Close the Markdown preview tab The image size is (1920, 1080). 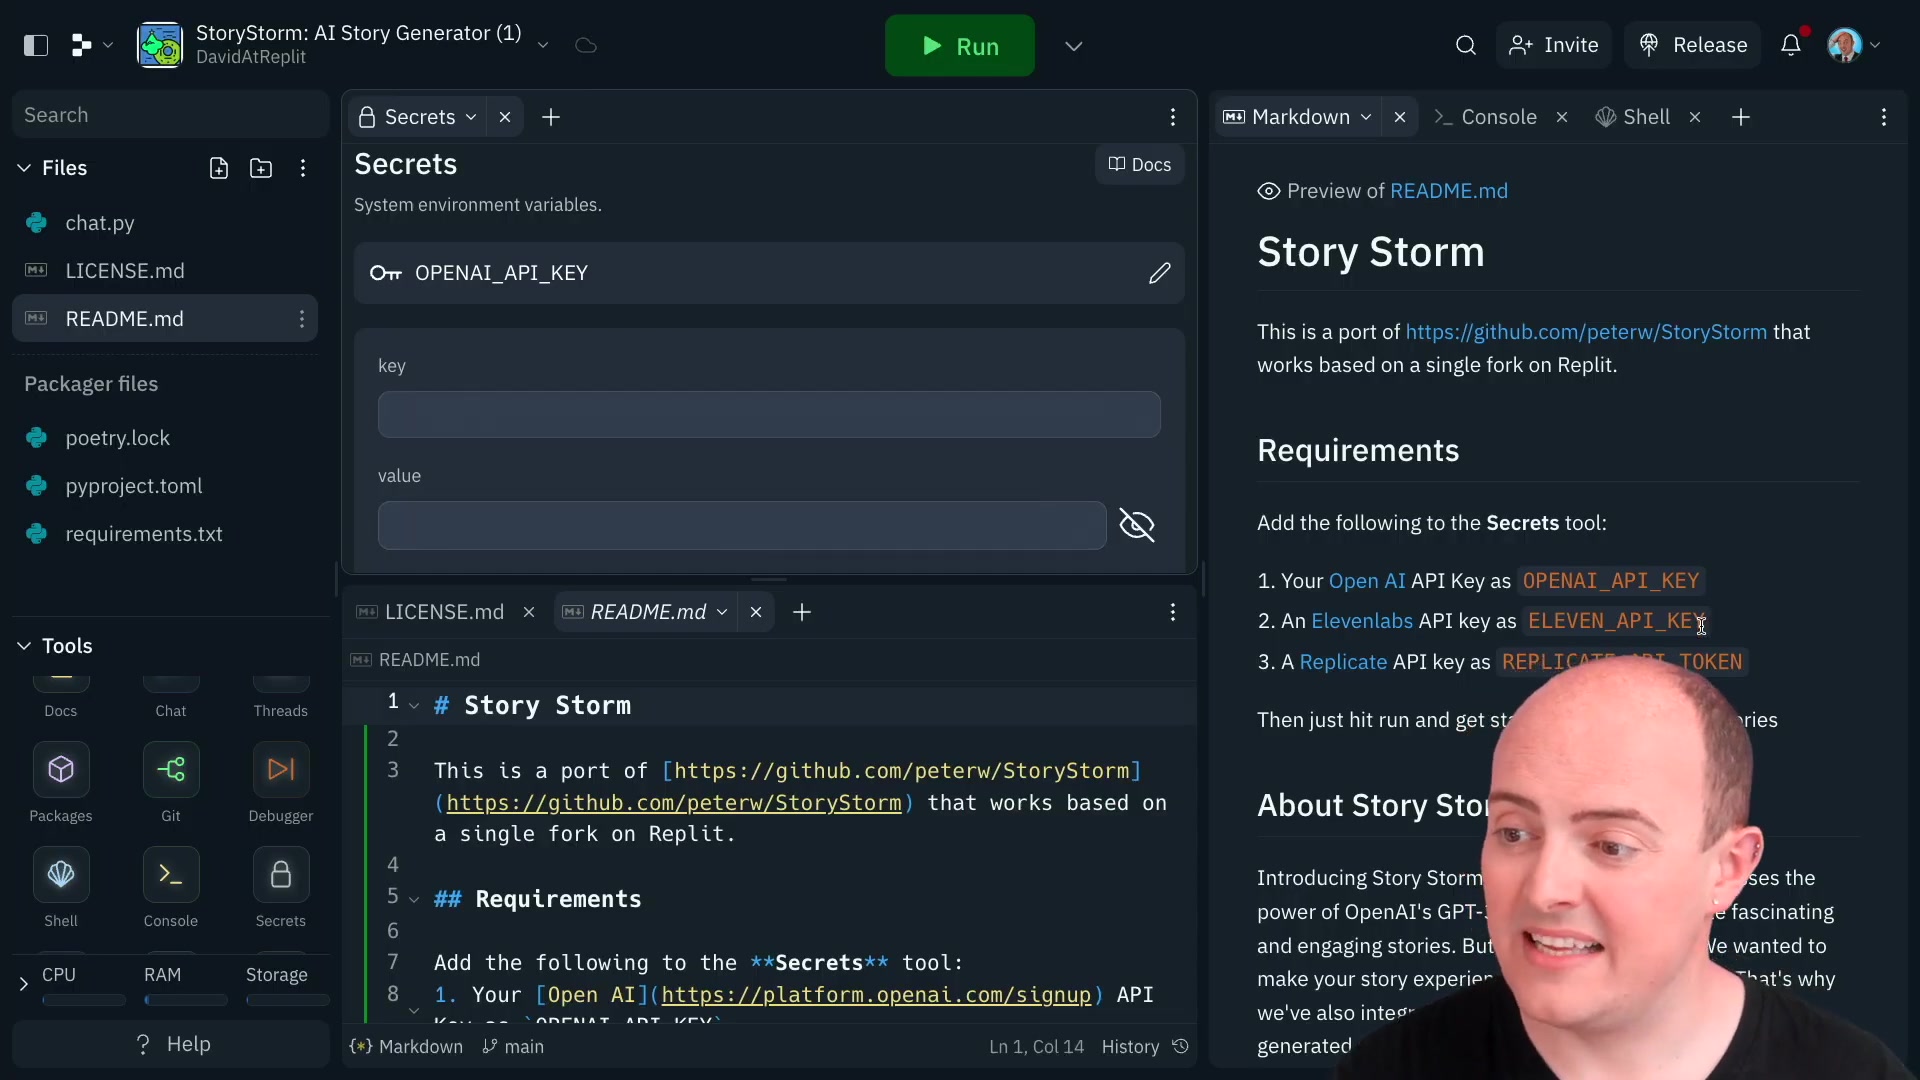tap(1400, 117)
